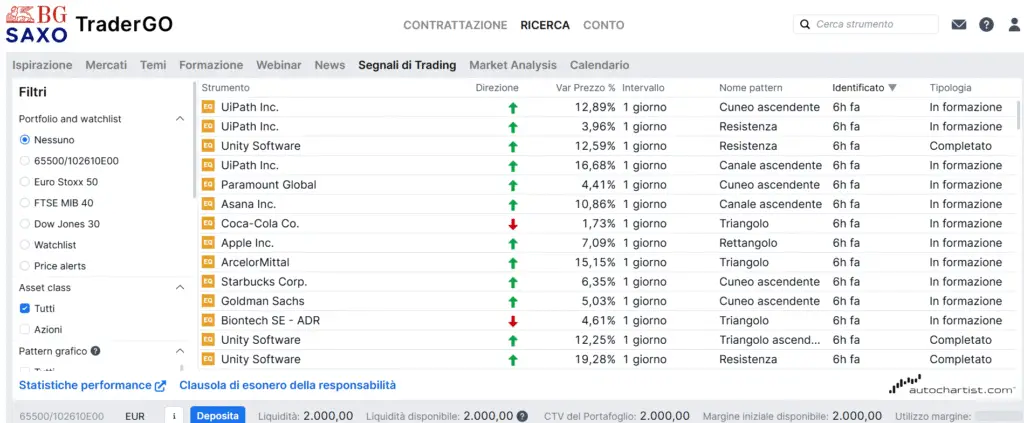Select the Watchlist radio button
Viewport: 1024px width, 423px height.
click(x=25, y=245)
